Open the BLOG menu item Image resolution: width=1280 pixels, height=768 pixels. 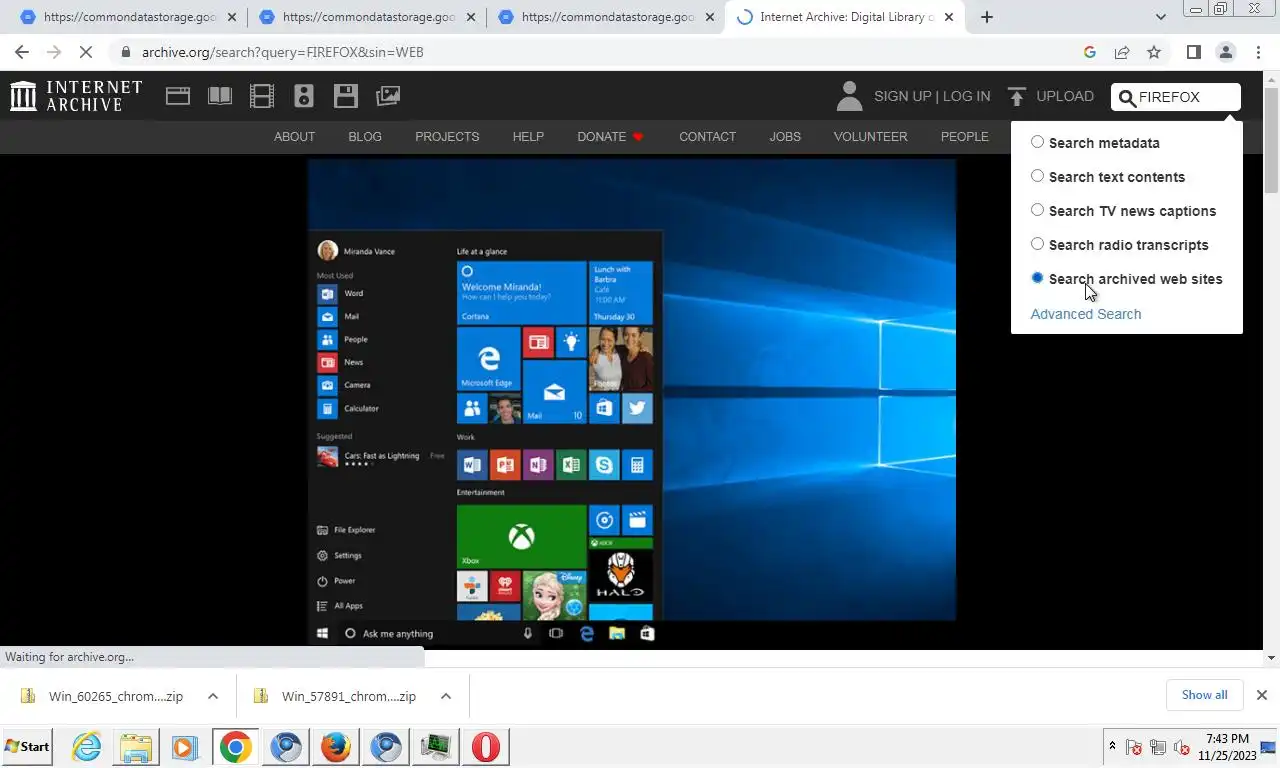pos(365,137)
